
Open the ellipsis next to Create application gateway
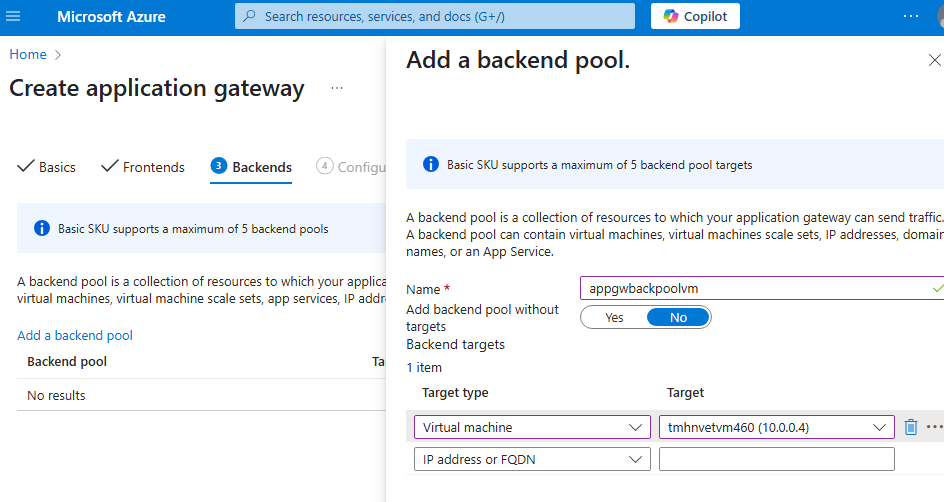tap(337, 89)
